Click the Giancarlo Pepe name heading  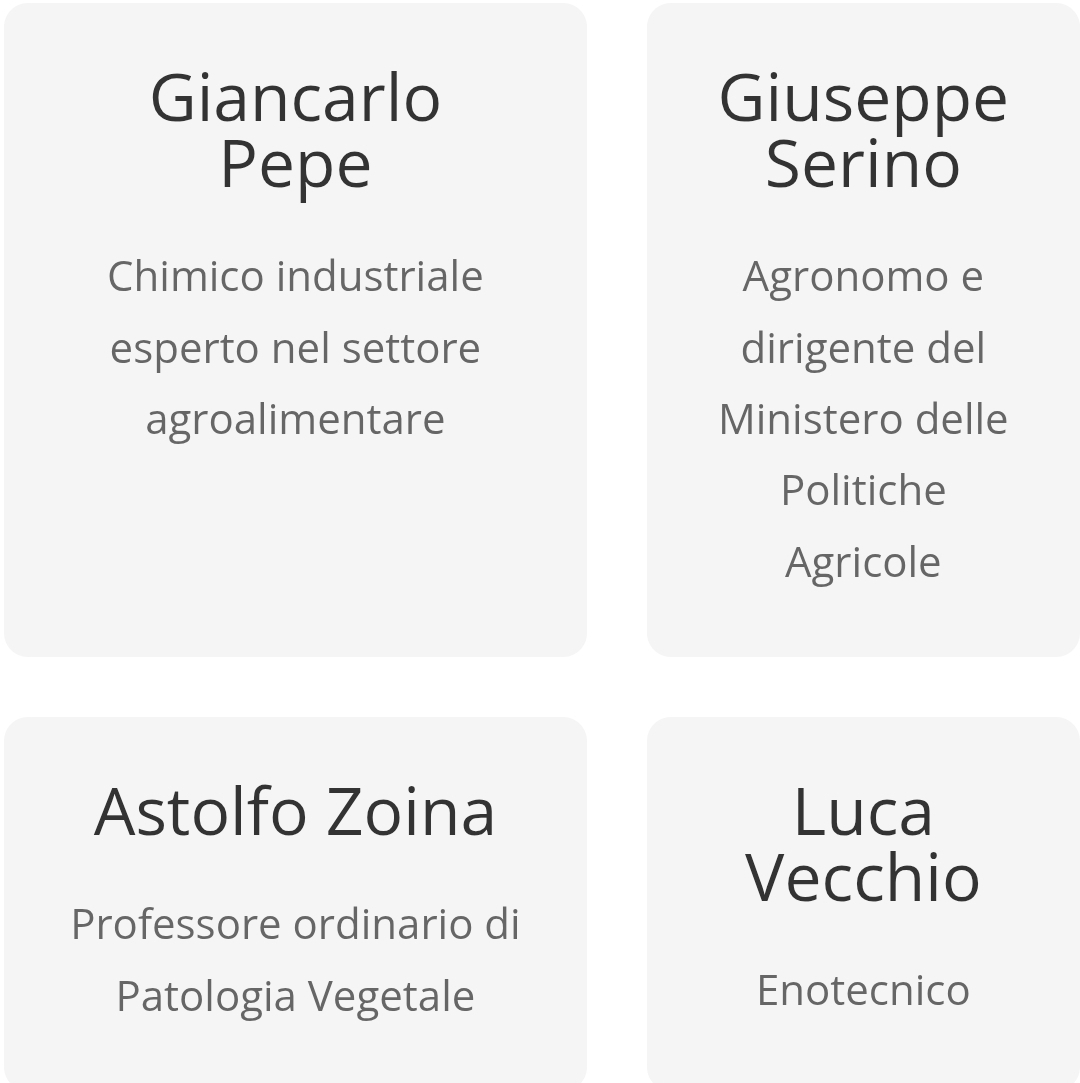[x=296, y=131]
